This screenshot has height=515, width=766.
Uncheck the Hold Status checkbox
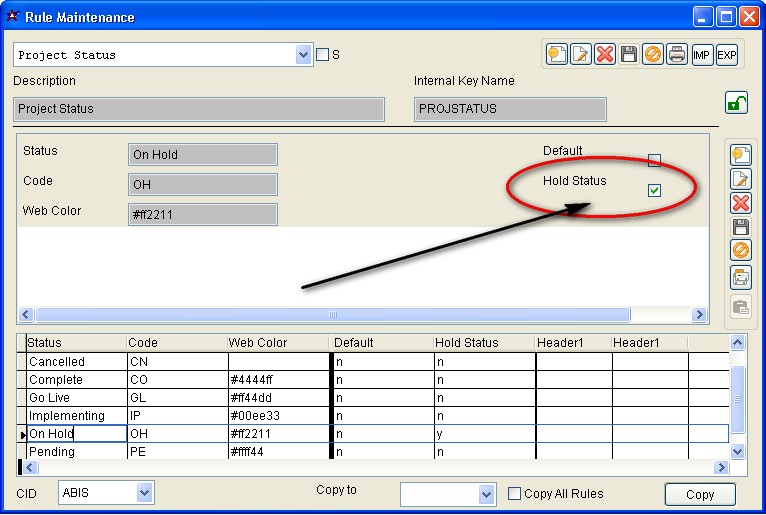click(654, 190)
